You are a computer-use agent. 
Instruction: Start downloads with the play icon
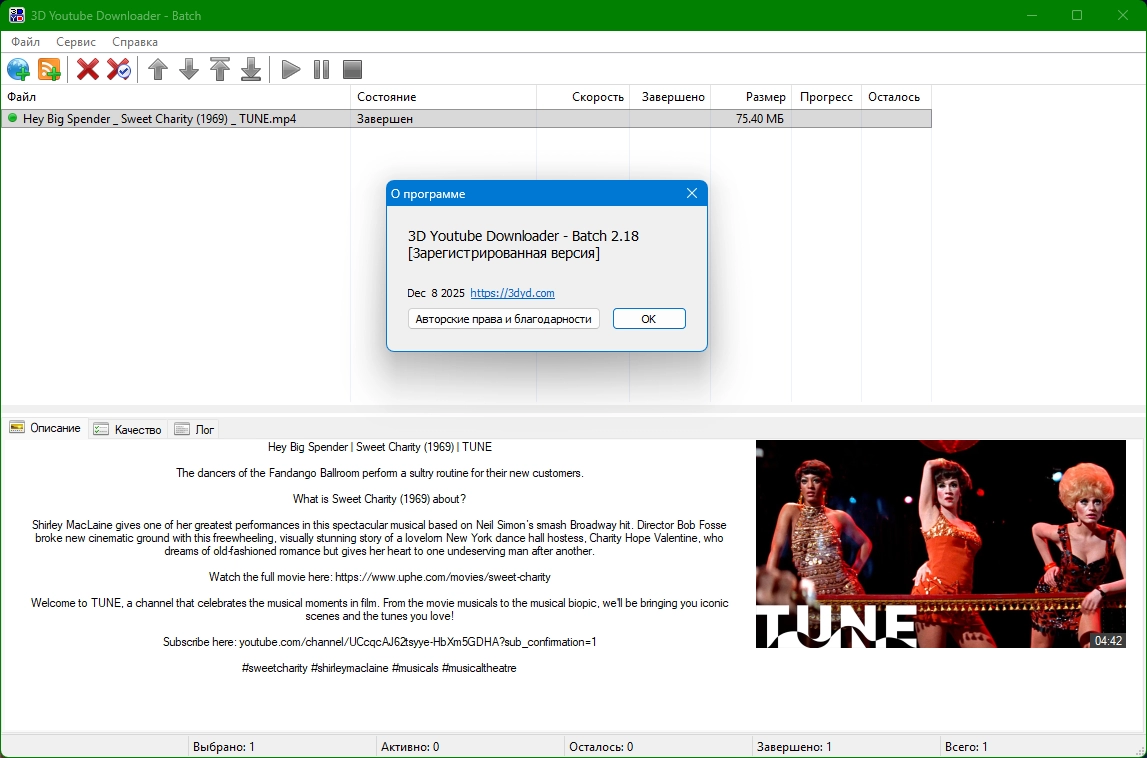(x=290, y=70)
